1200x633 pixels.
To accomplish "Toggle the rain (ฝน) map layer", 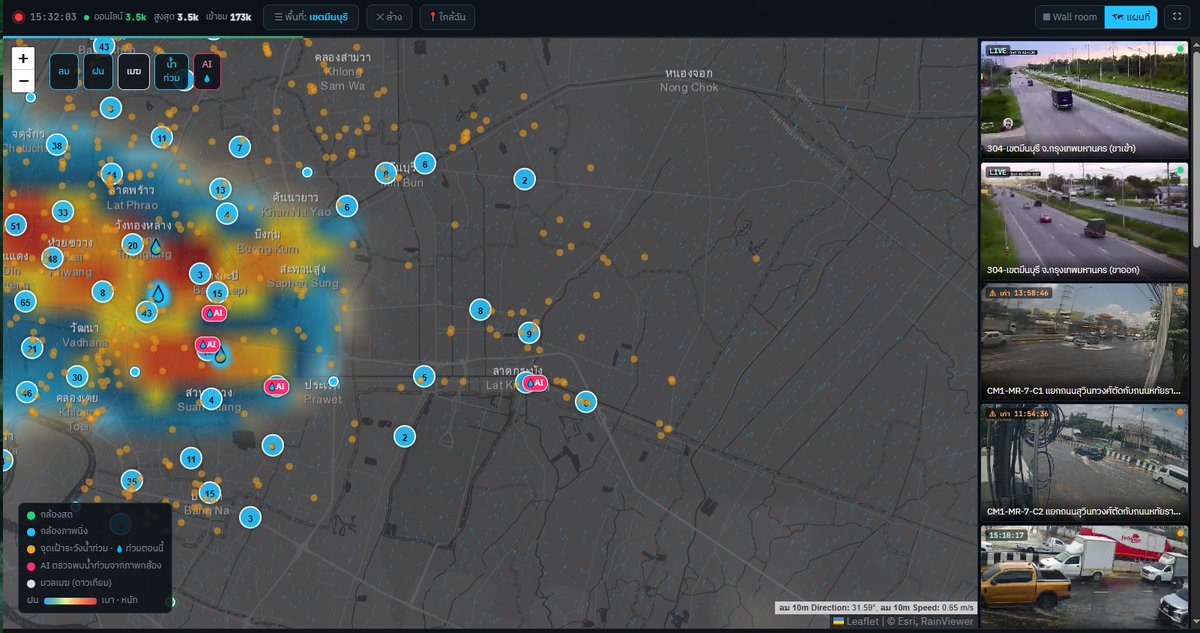I will coord(98,71).
